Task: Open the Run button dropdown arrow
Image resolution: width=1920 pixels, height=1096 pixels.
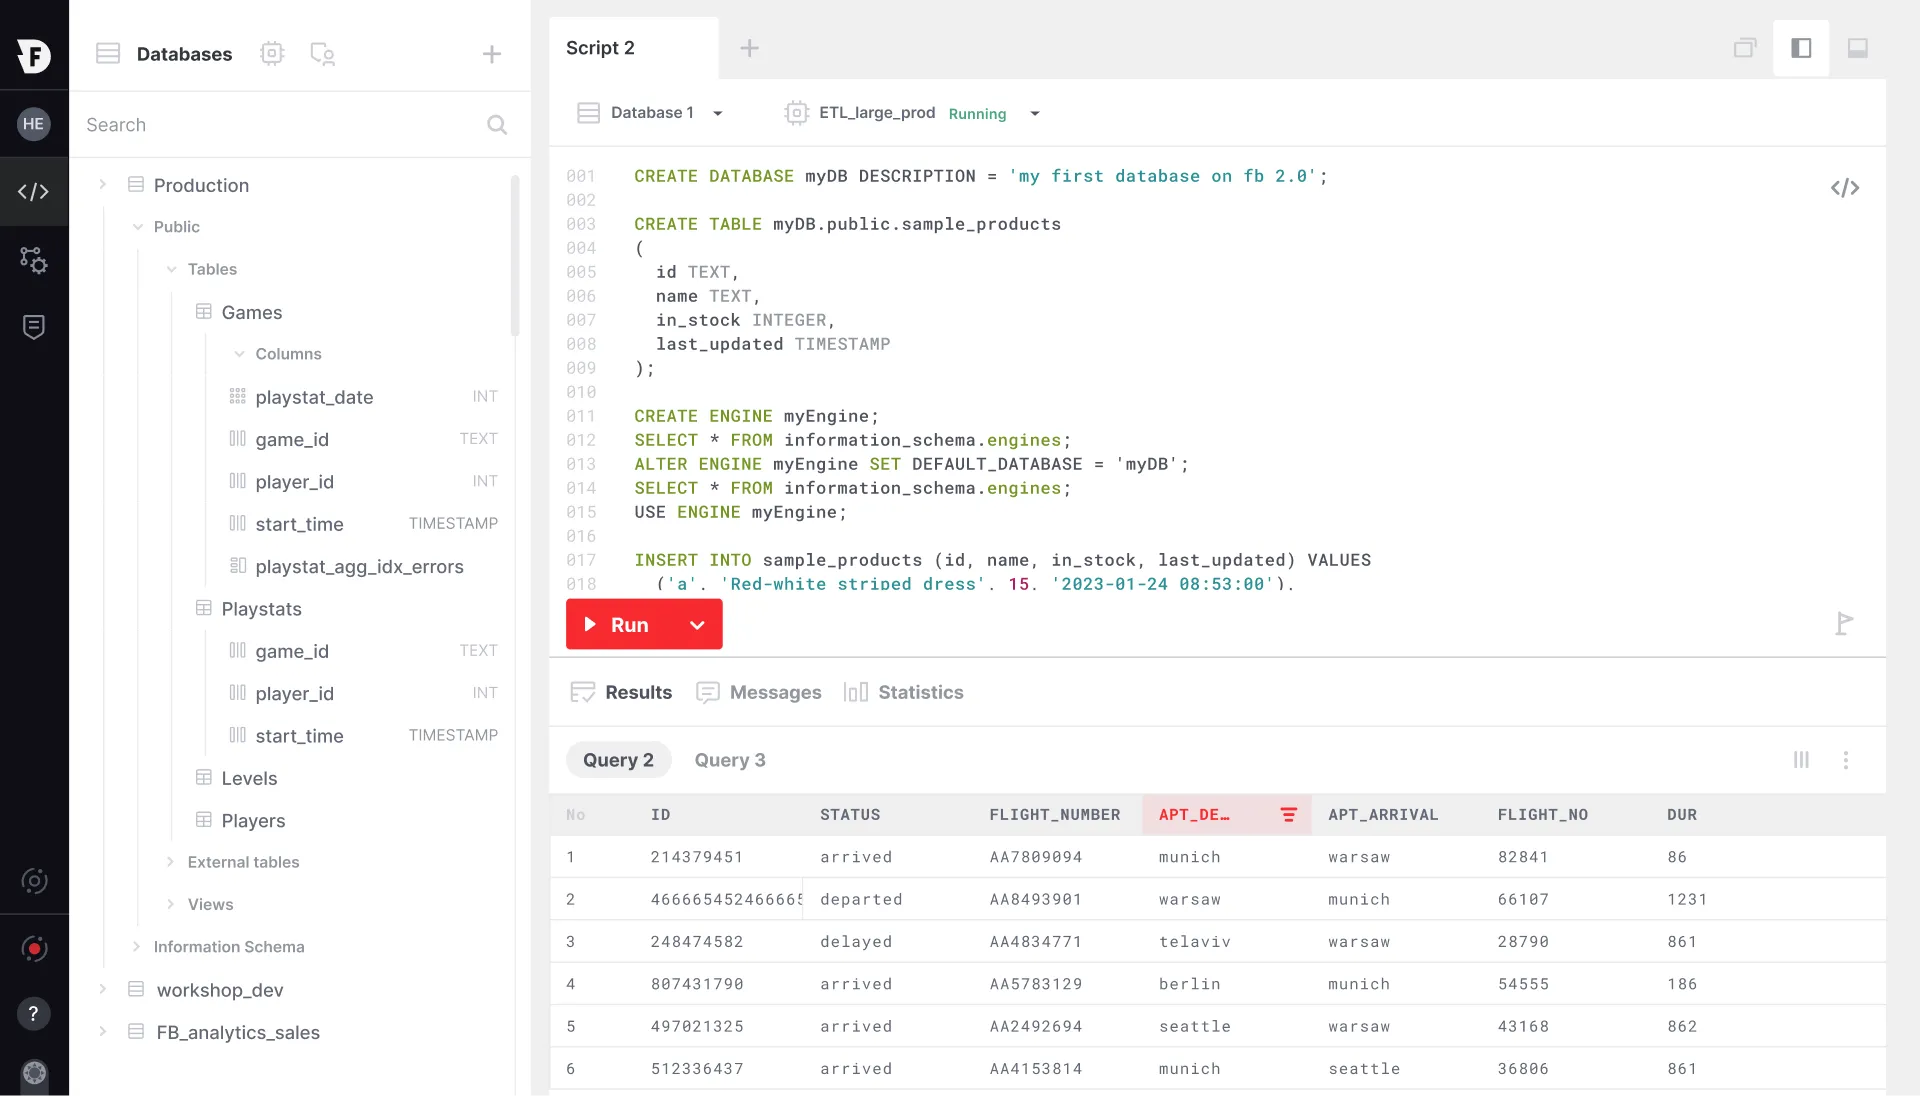Action: [697, 625]
